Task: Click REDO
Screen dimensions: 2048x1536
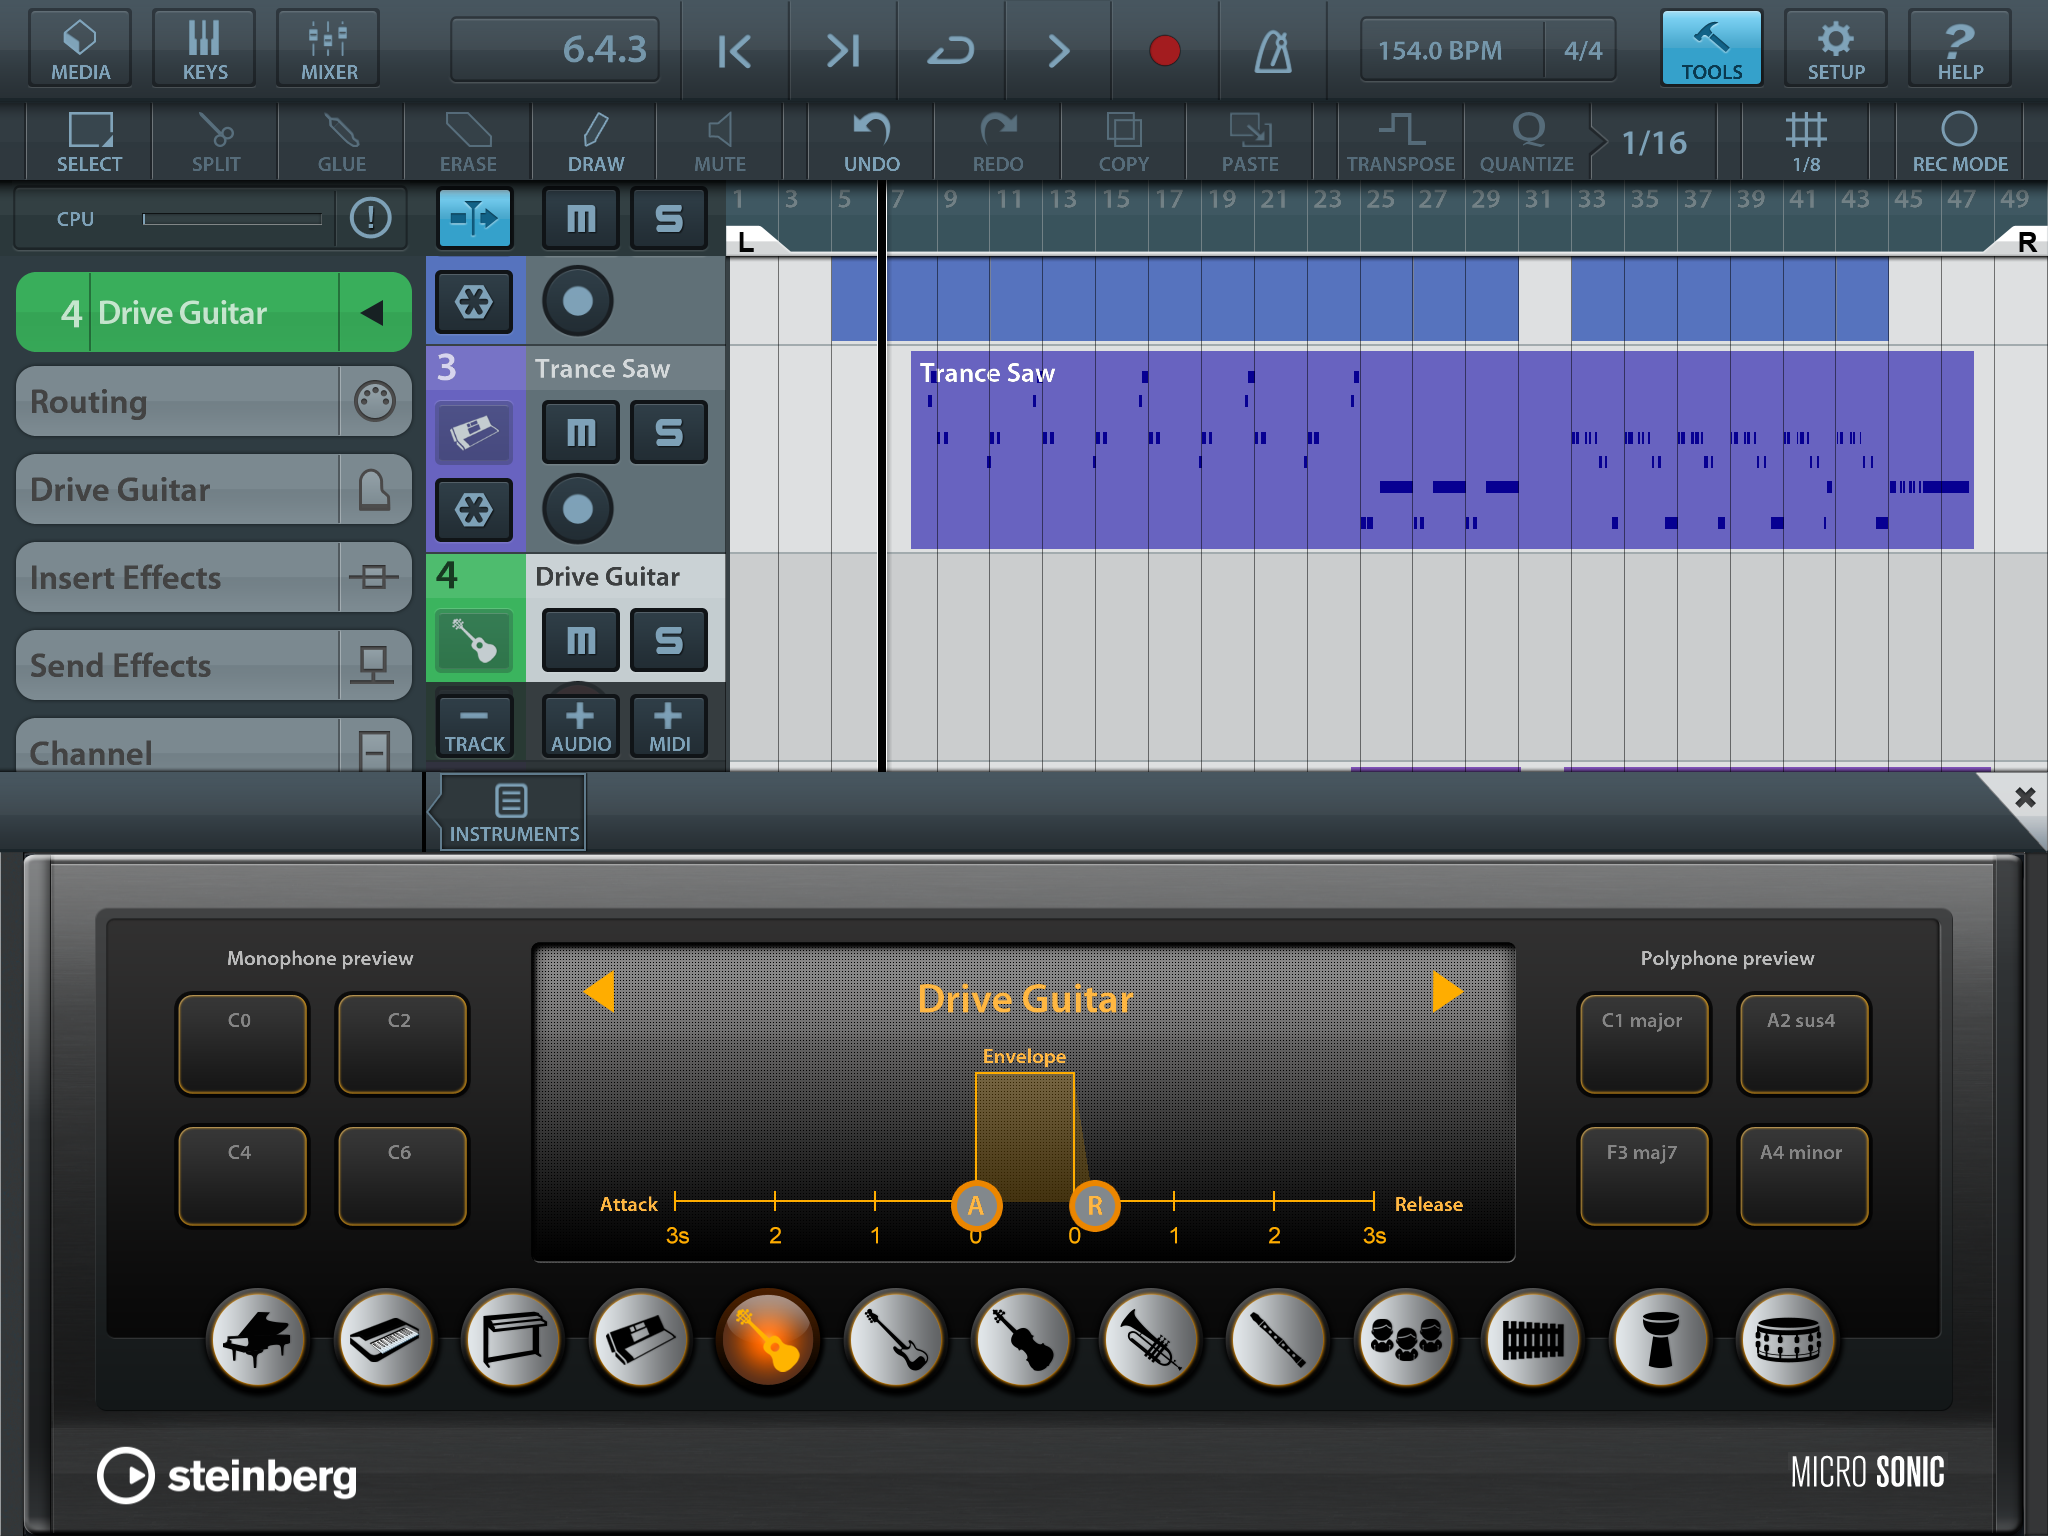Action: 998,142
